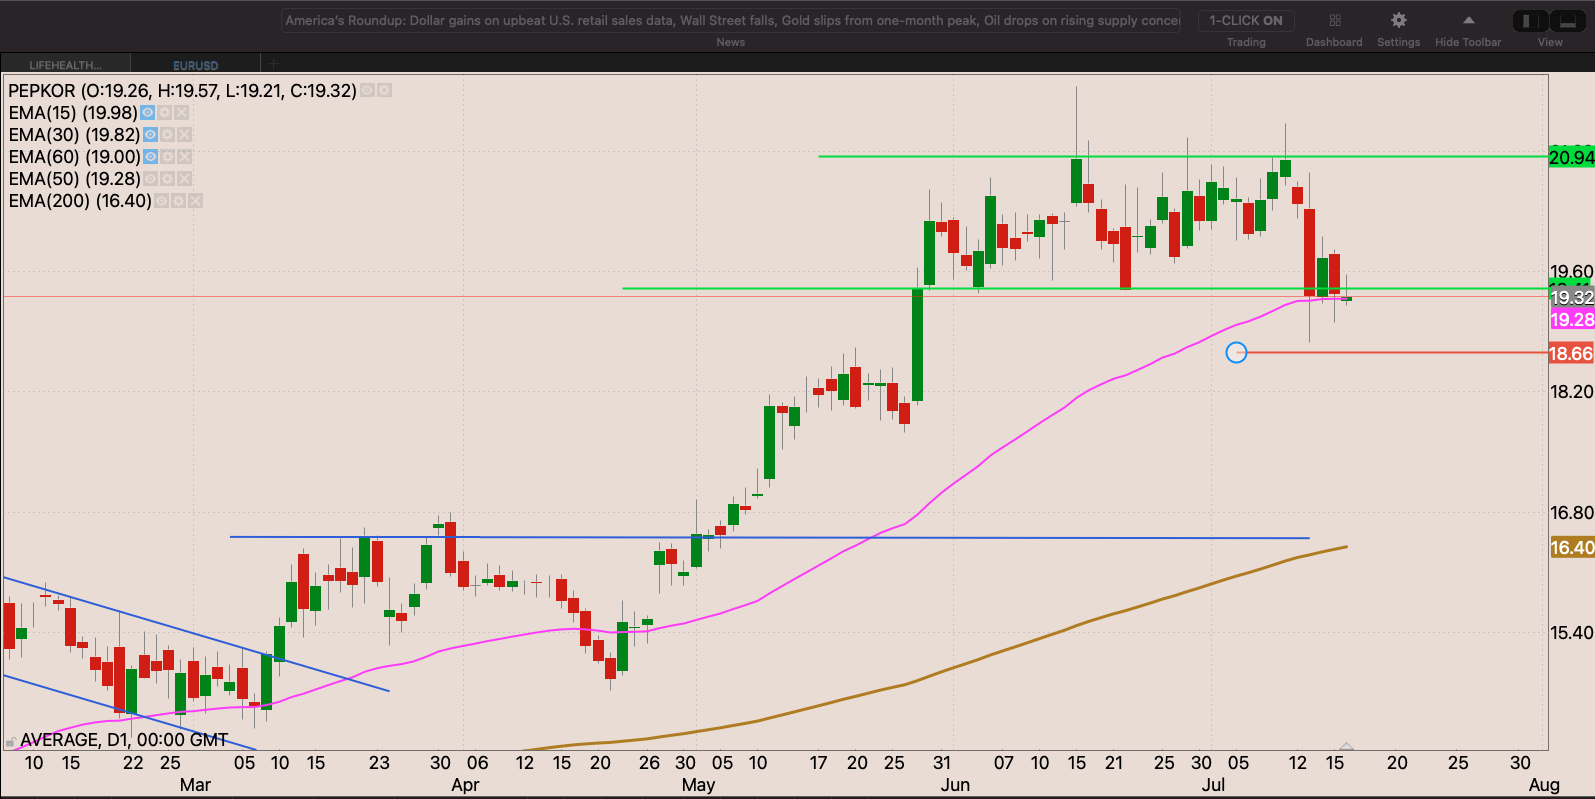1595x799 pixels.
Task: Collapse the toolbar with Hide Toolbar arrow
Action: coord(1468,21)
